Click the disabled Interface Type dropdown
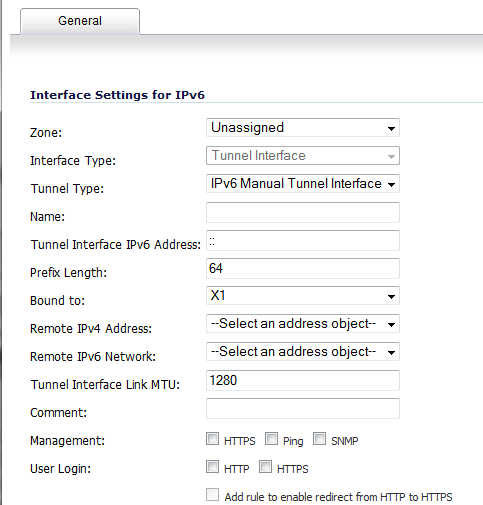 (x=303, y=156)
